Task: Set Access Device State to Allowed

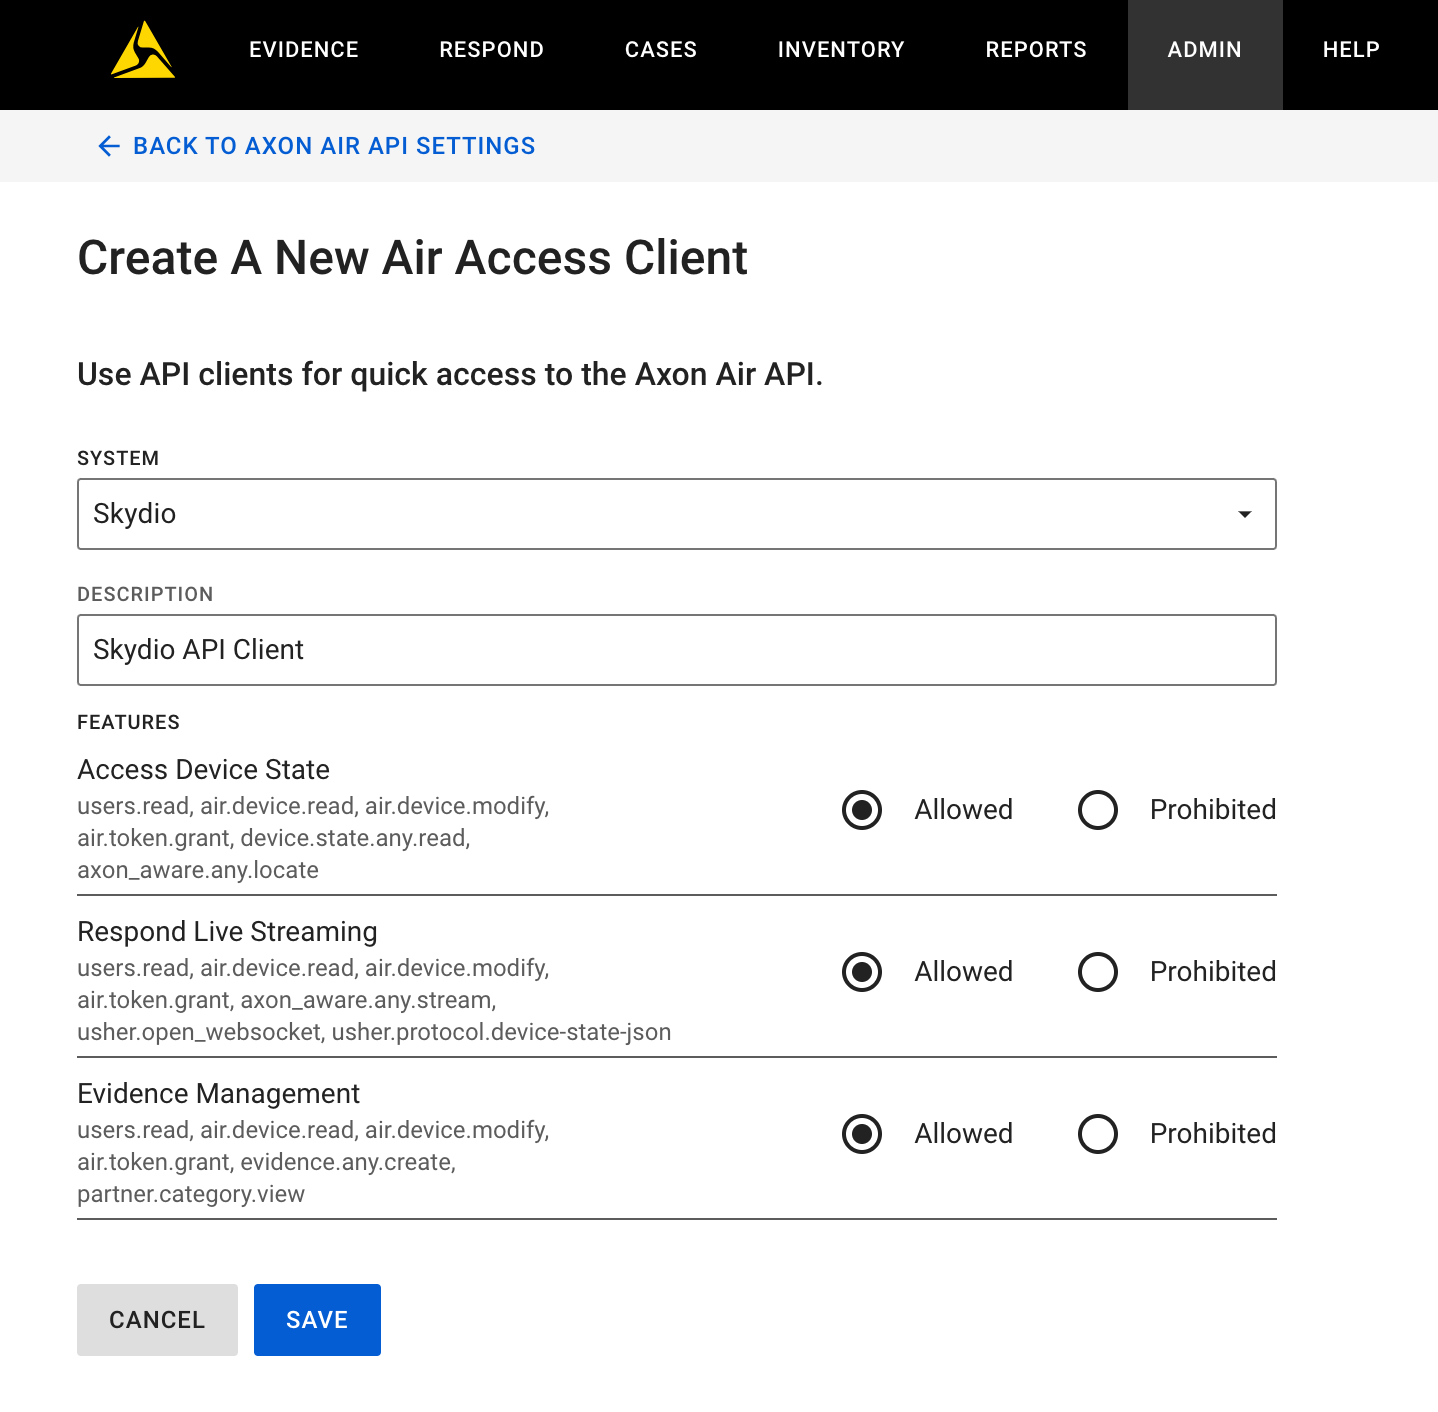Action: click(862, 810)
